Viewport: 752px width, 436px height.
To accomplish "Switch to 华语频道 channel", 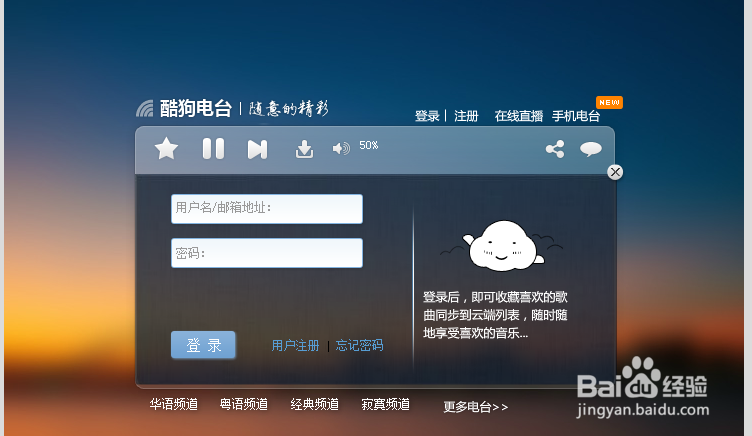I will pos(174,404).
